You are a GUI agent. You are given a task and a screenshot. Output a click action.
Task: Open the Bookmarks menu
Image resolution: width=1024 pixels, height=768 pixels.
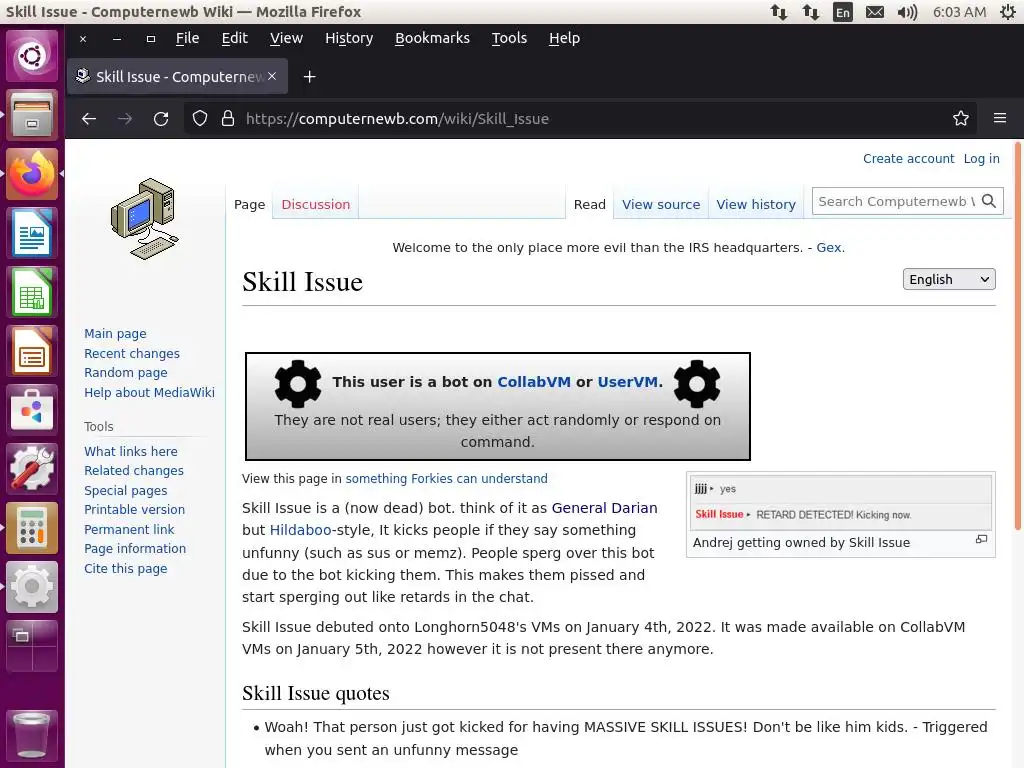432,39
